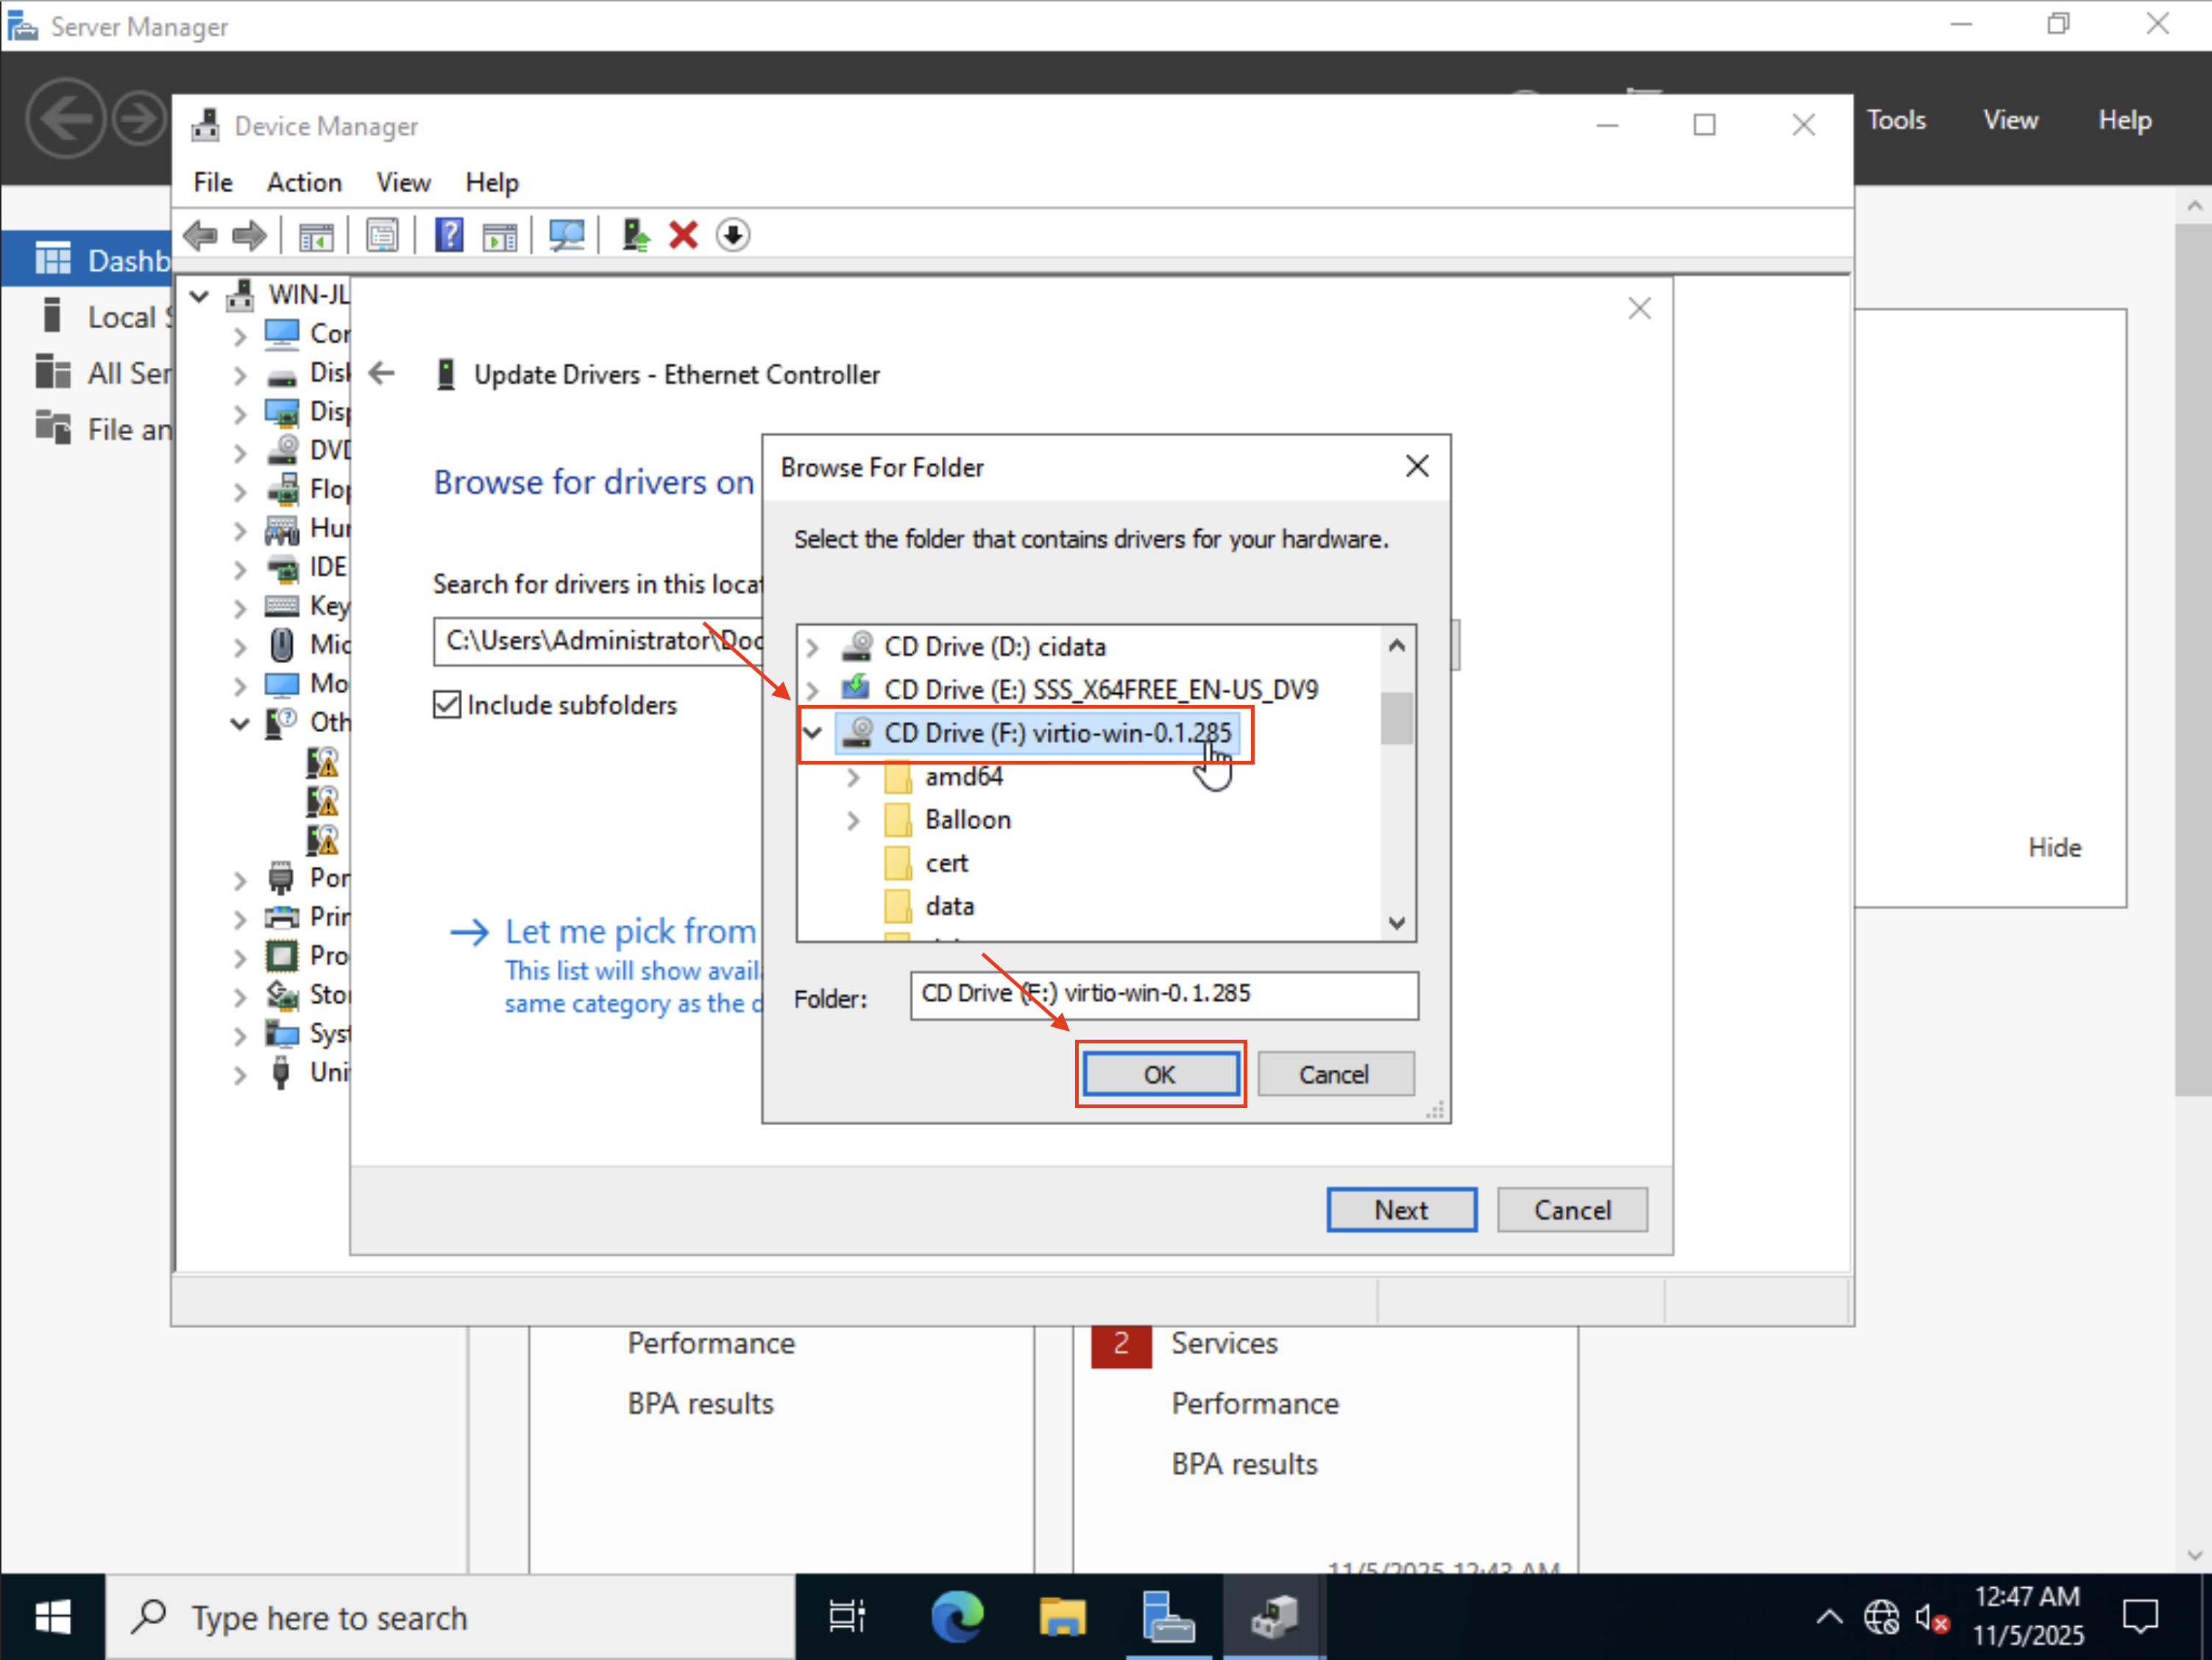Confirm folder selection with the OK button

pyautogui.click(x=1160, y=1074)
